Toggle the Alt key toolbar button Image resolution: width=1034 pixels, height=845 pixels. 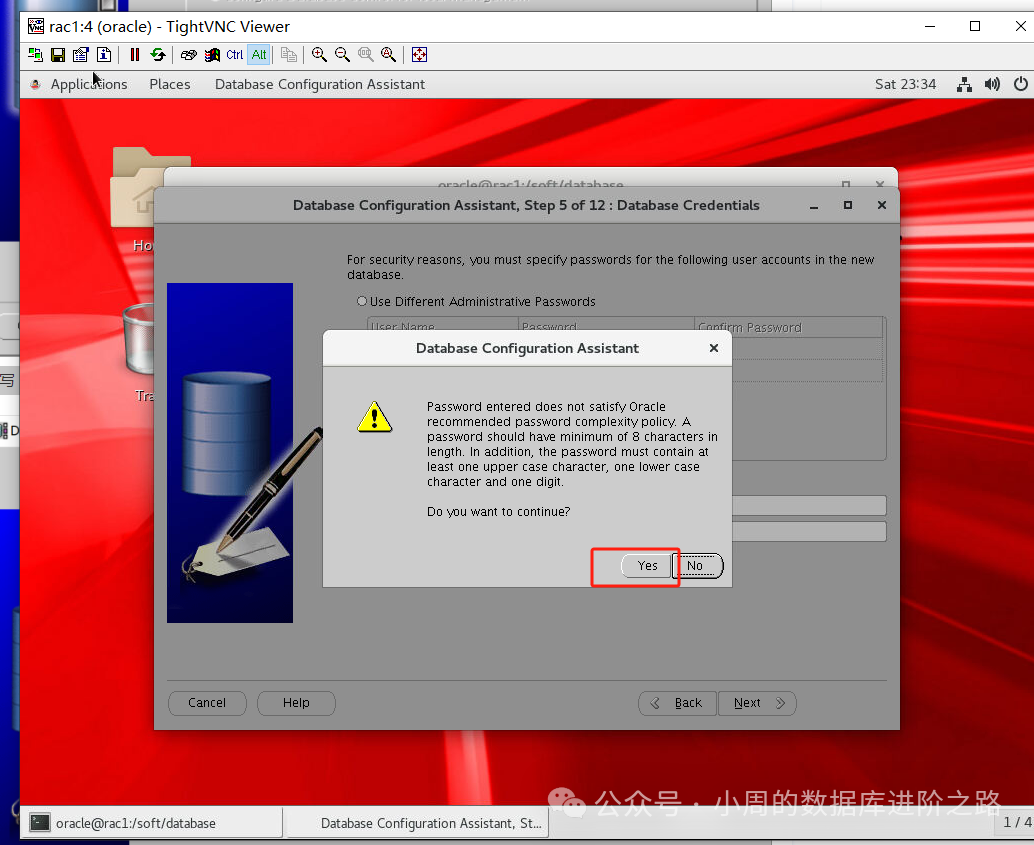pyautogui.click(x=259, y=55)
